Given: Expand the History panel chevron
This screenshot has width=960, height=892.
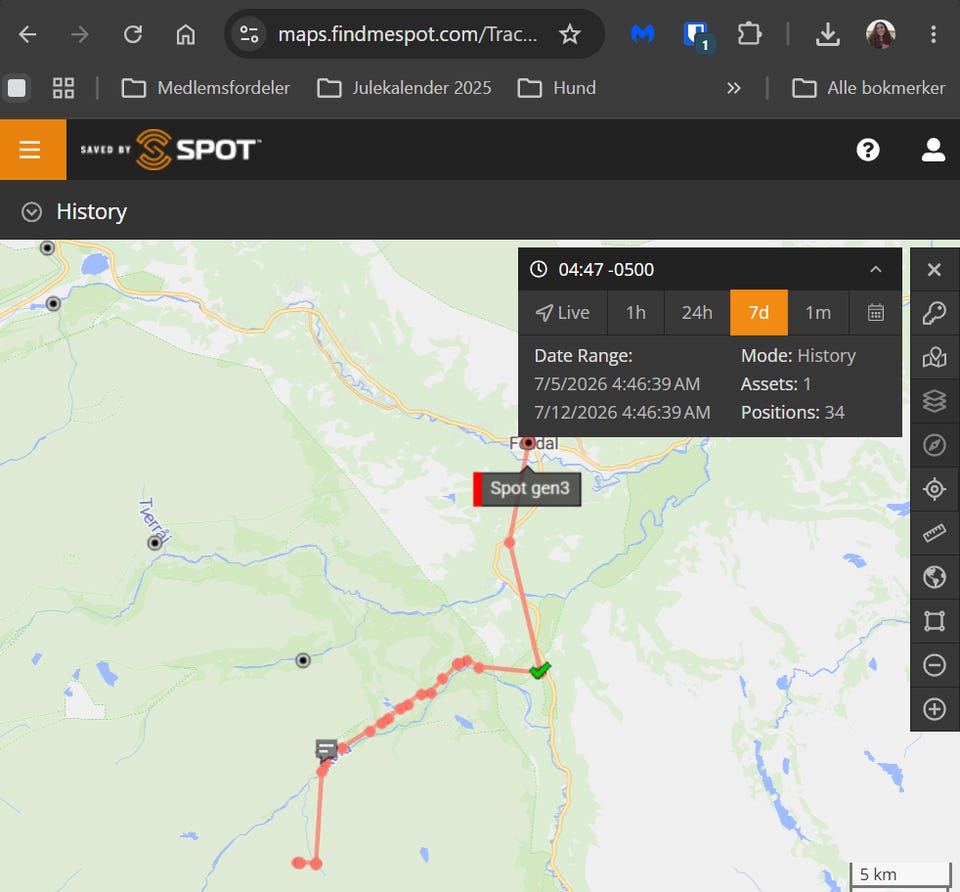Looking at the screenshot, I should (x=31, y=212).
